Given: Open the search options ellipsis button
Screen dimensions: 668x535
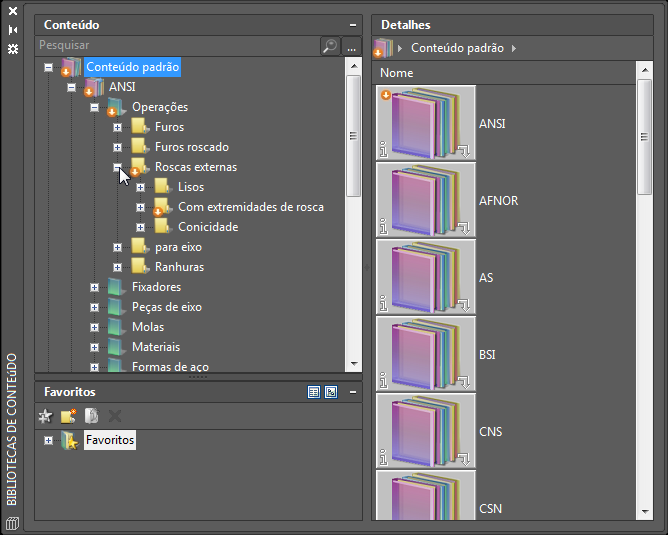Looking at the screenshot, I should 351,46.
